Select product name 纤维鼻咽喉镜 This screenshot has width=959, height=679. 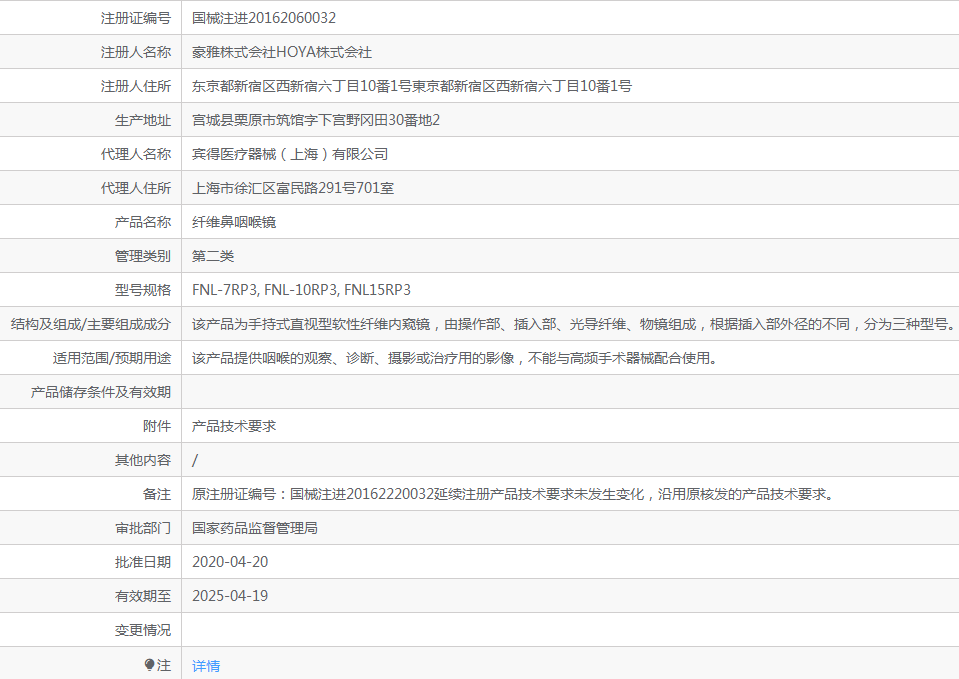pos(234,222)
